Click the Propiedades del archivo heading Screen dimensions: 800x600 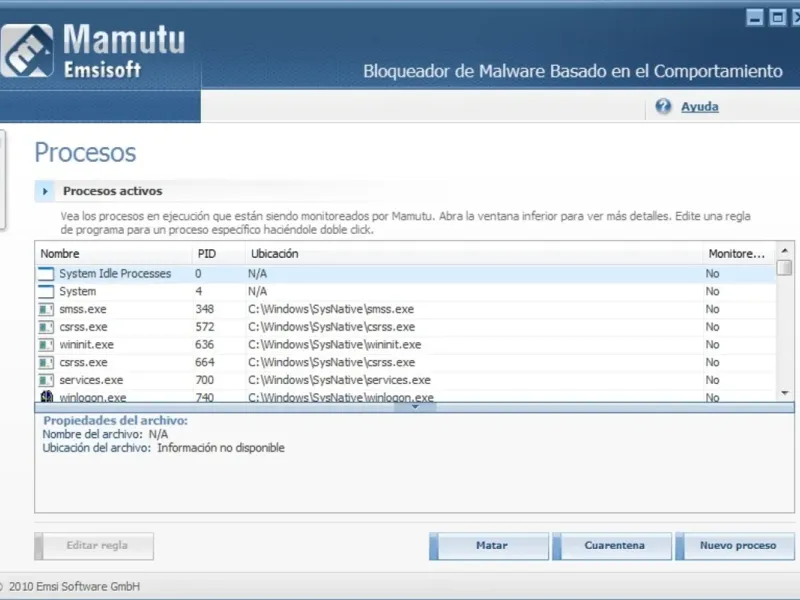[x=115, y=421]
